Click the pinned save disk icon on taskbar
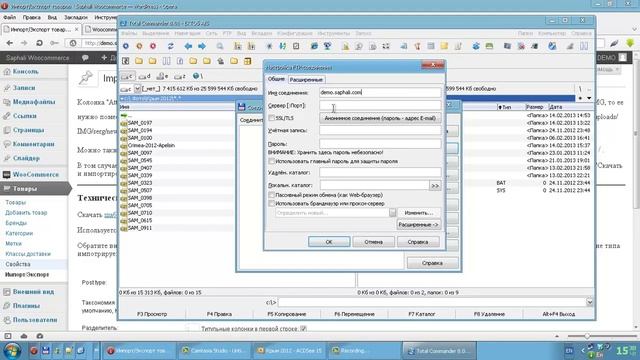640x360 pixels. (x=45, y=350)
